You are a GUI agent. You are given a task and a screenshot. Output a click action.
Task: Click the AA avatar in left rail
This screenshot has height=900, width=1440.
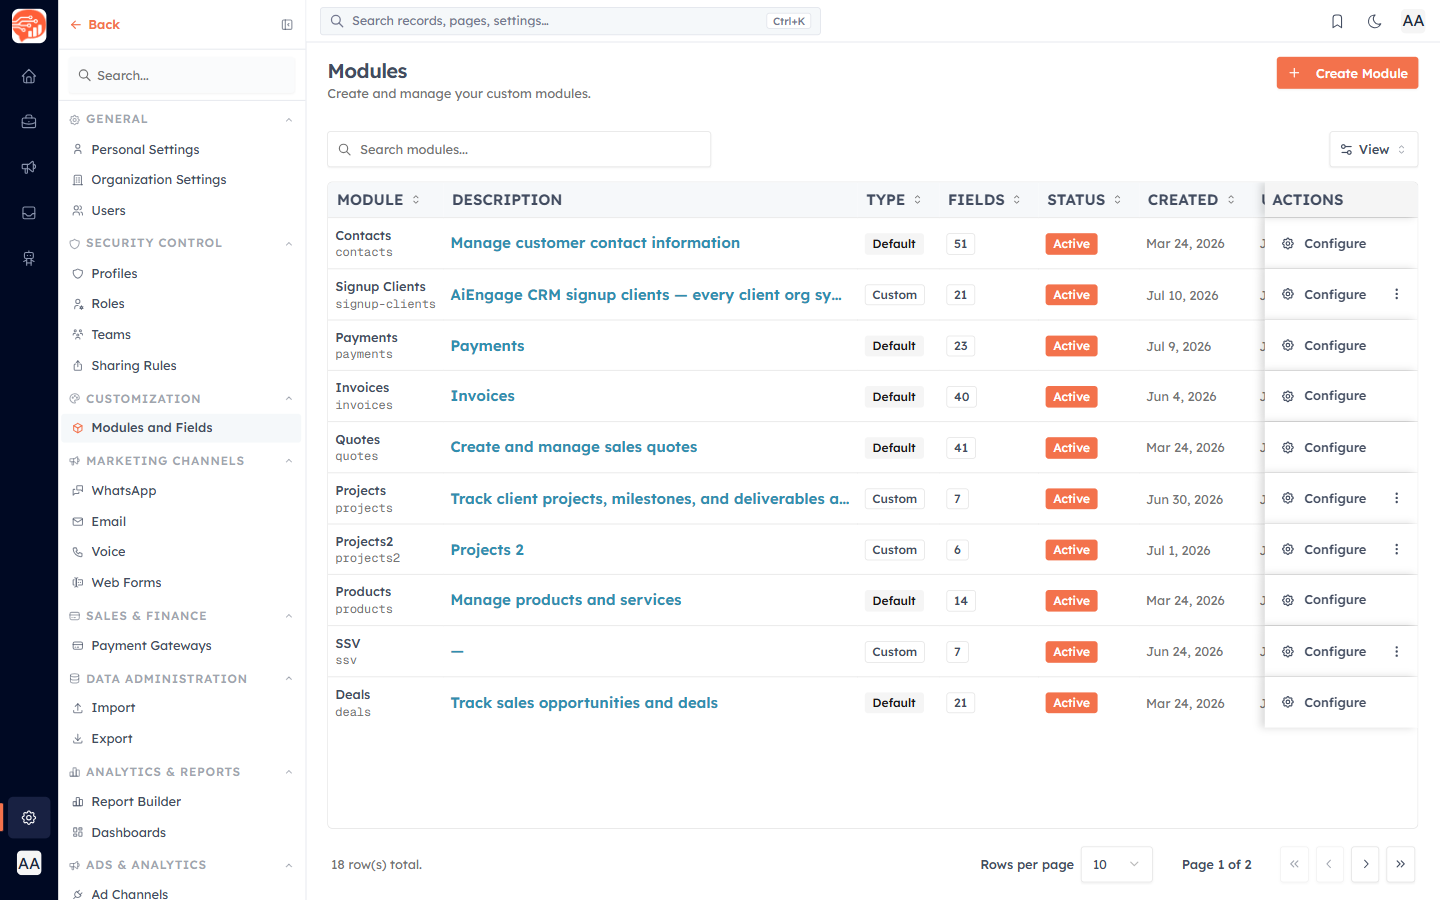[x=29, y=863]
